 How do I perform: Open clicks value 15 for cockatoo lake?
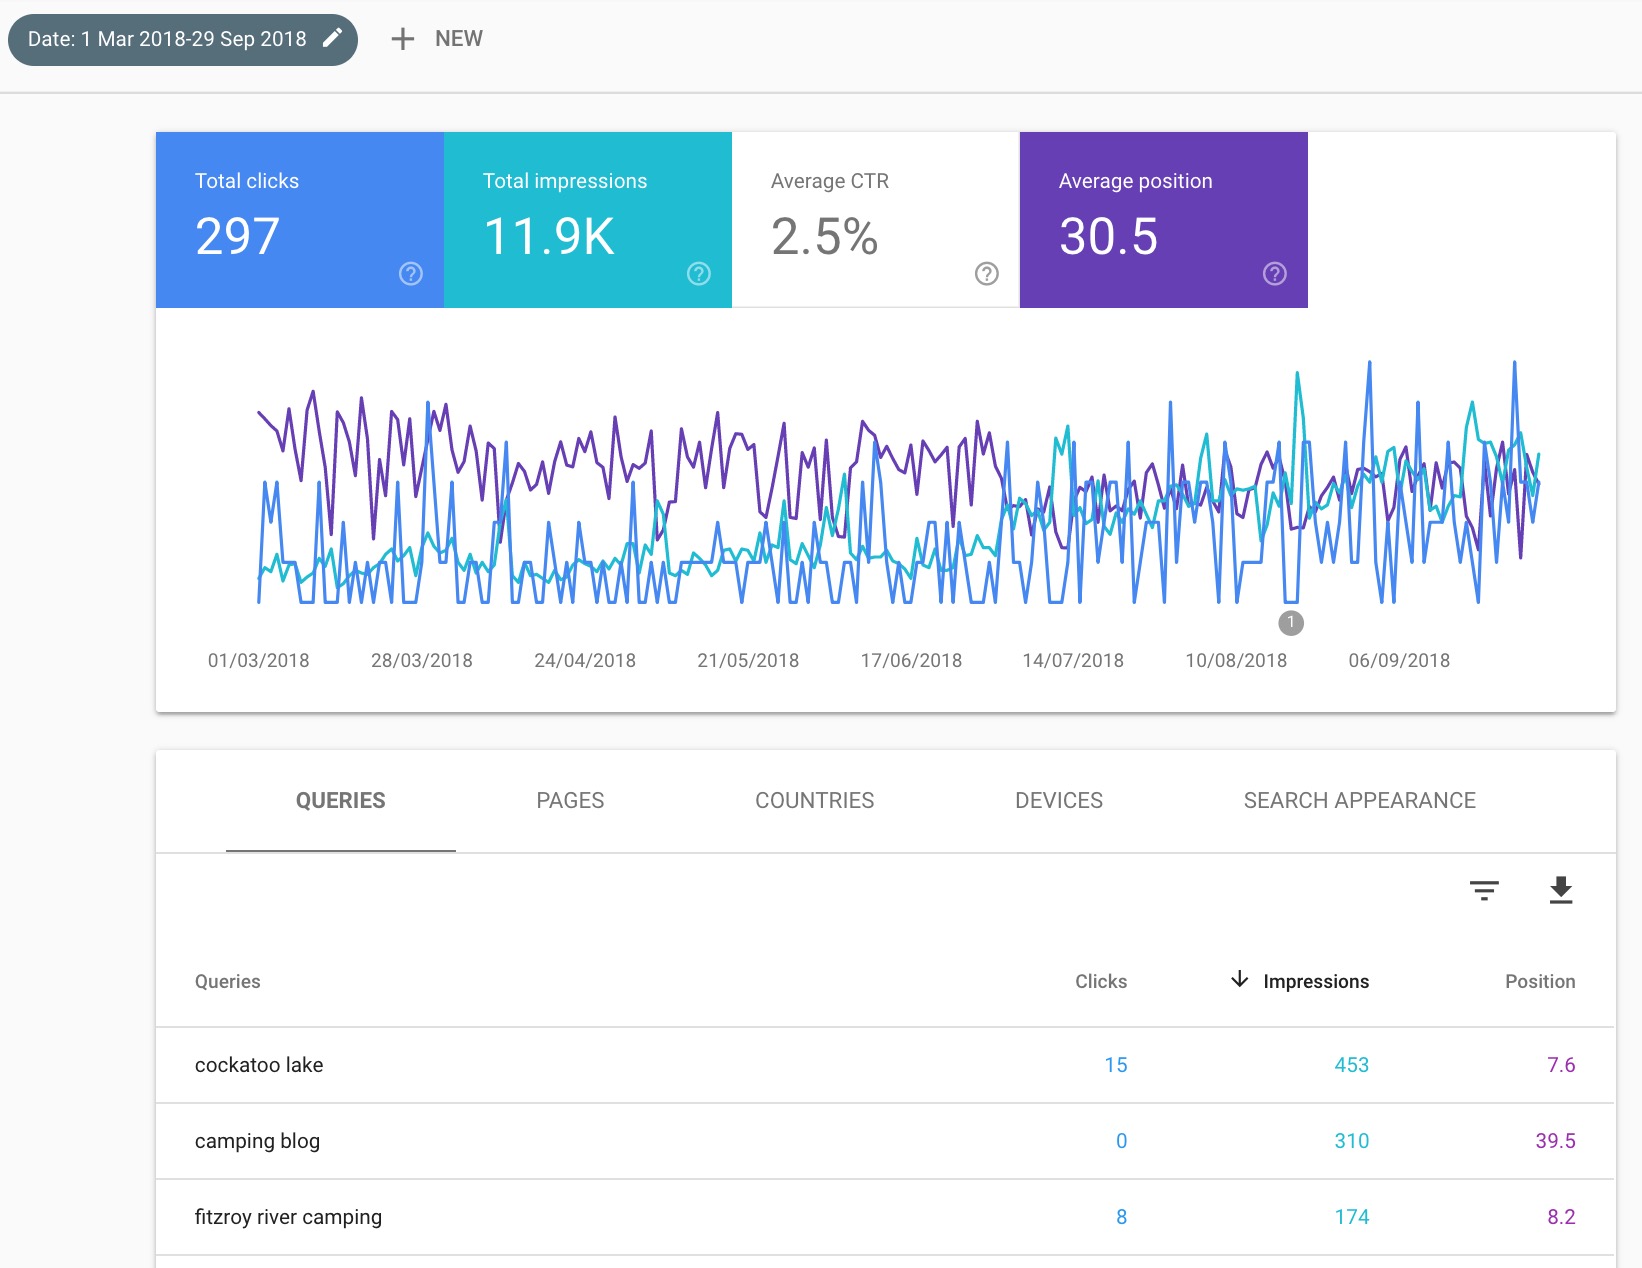tap(1116, 1065)
